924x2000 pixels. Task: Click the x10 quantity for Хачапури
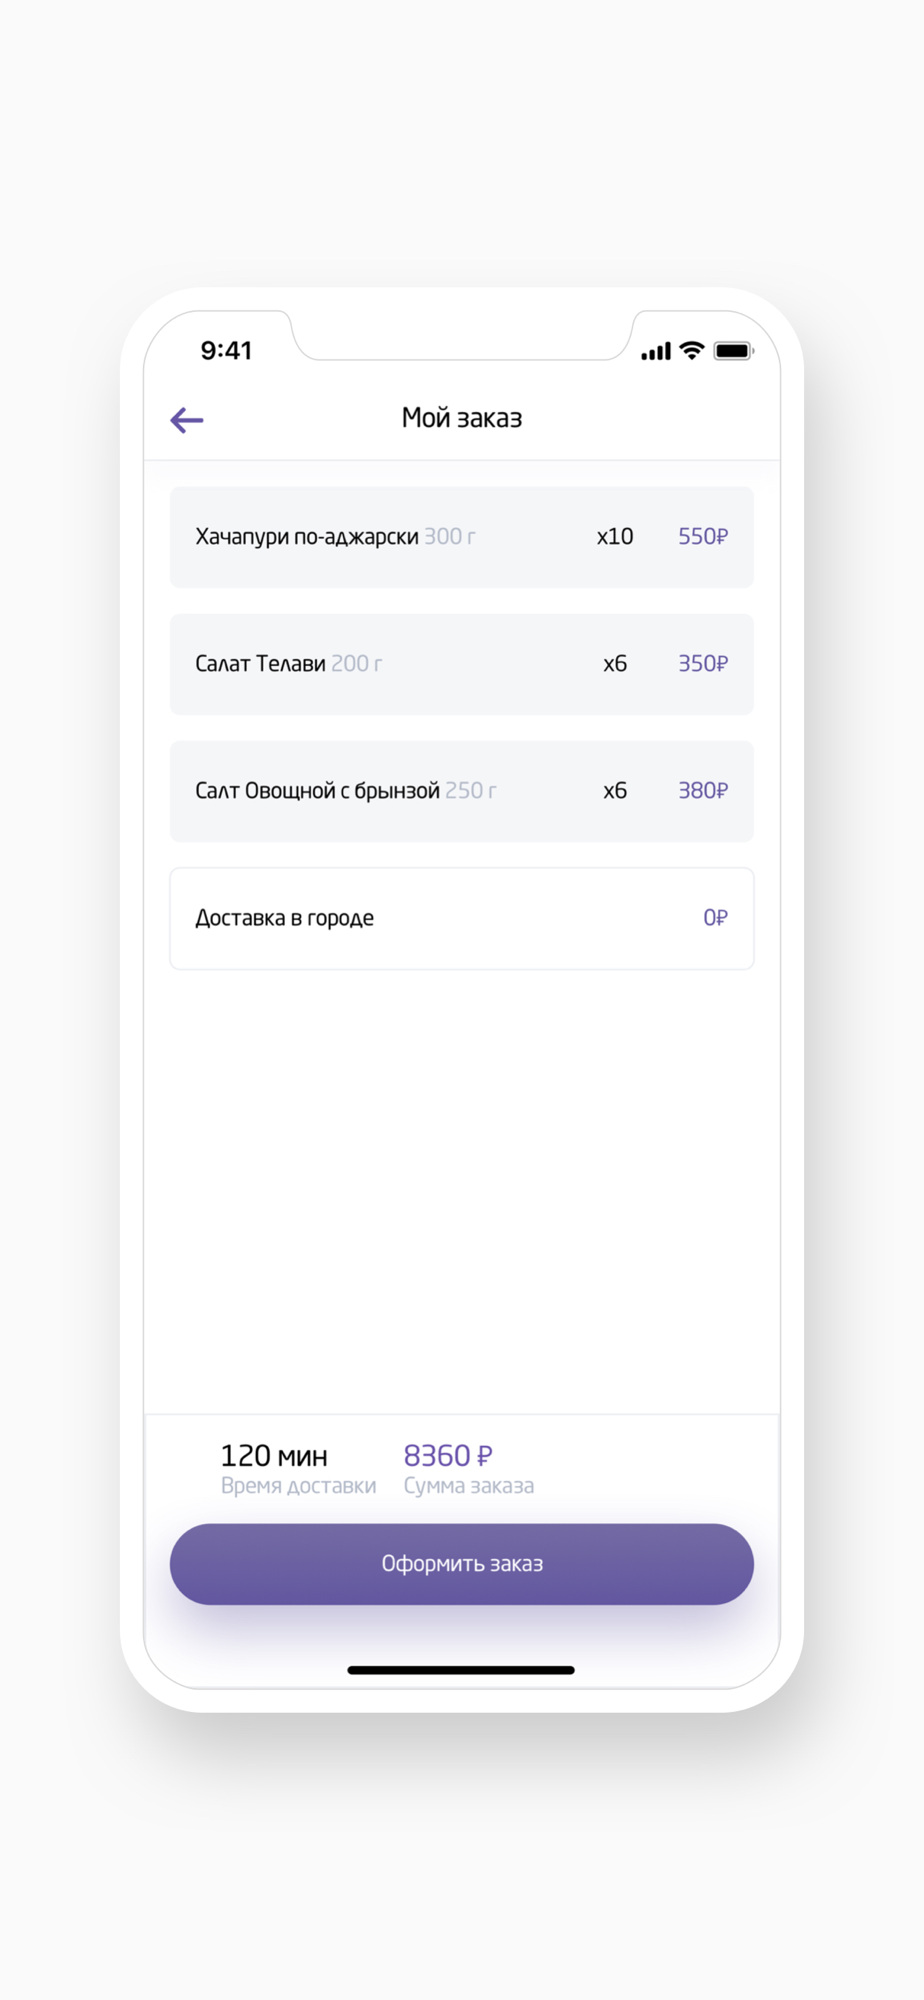tap(614, 537)
